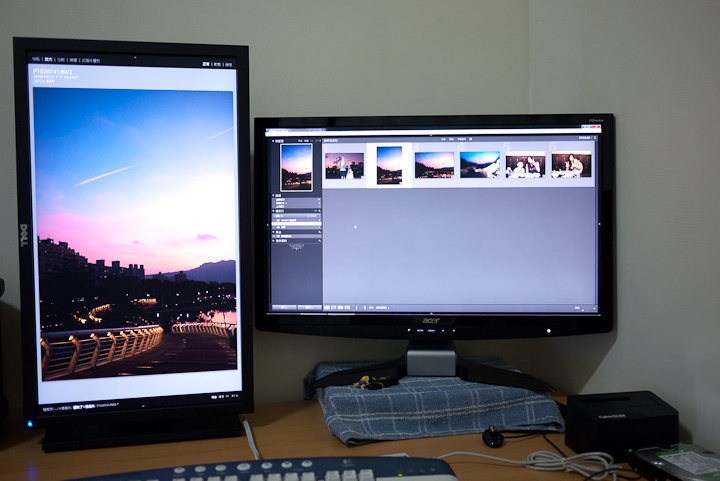Choose Metadata in the Library Filter bar
The height and width of the screenshot is (481, 720).
pos(461,139)
